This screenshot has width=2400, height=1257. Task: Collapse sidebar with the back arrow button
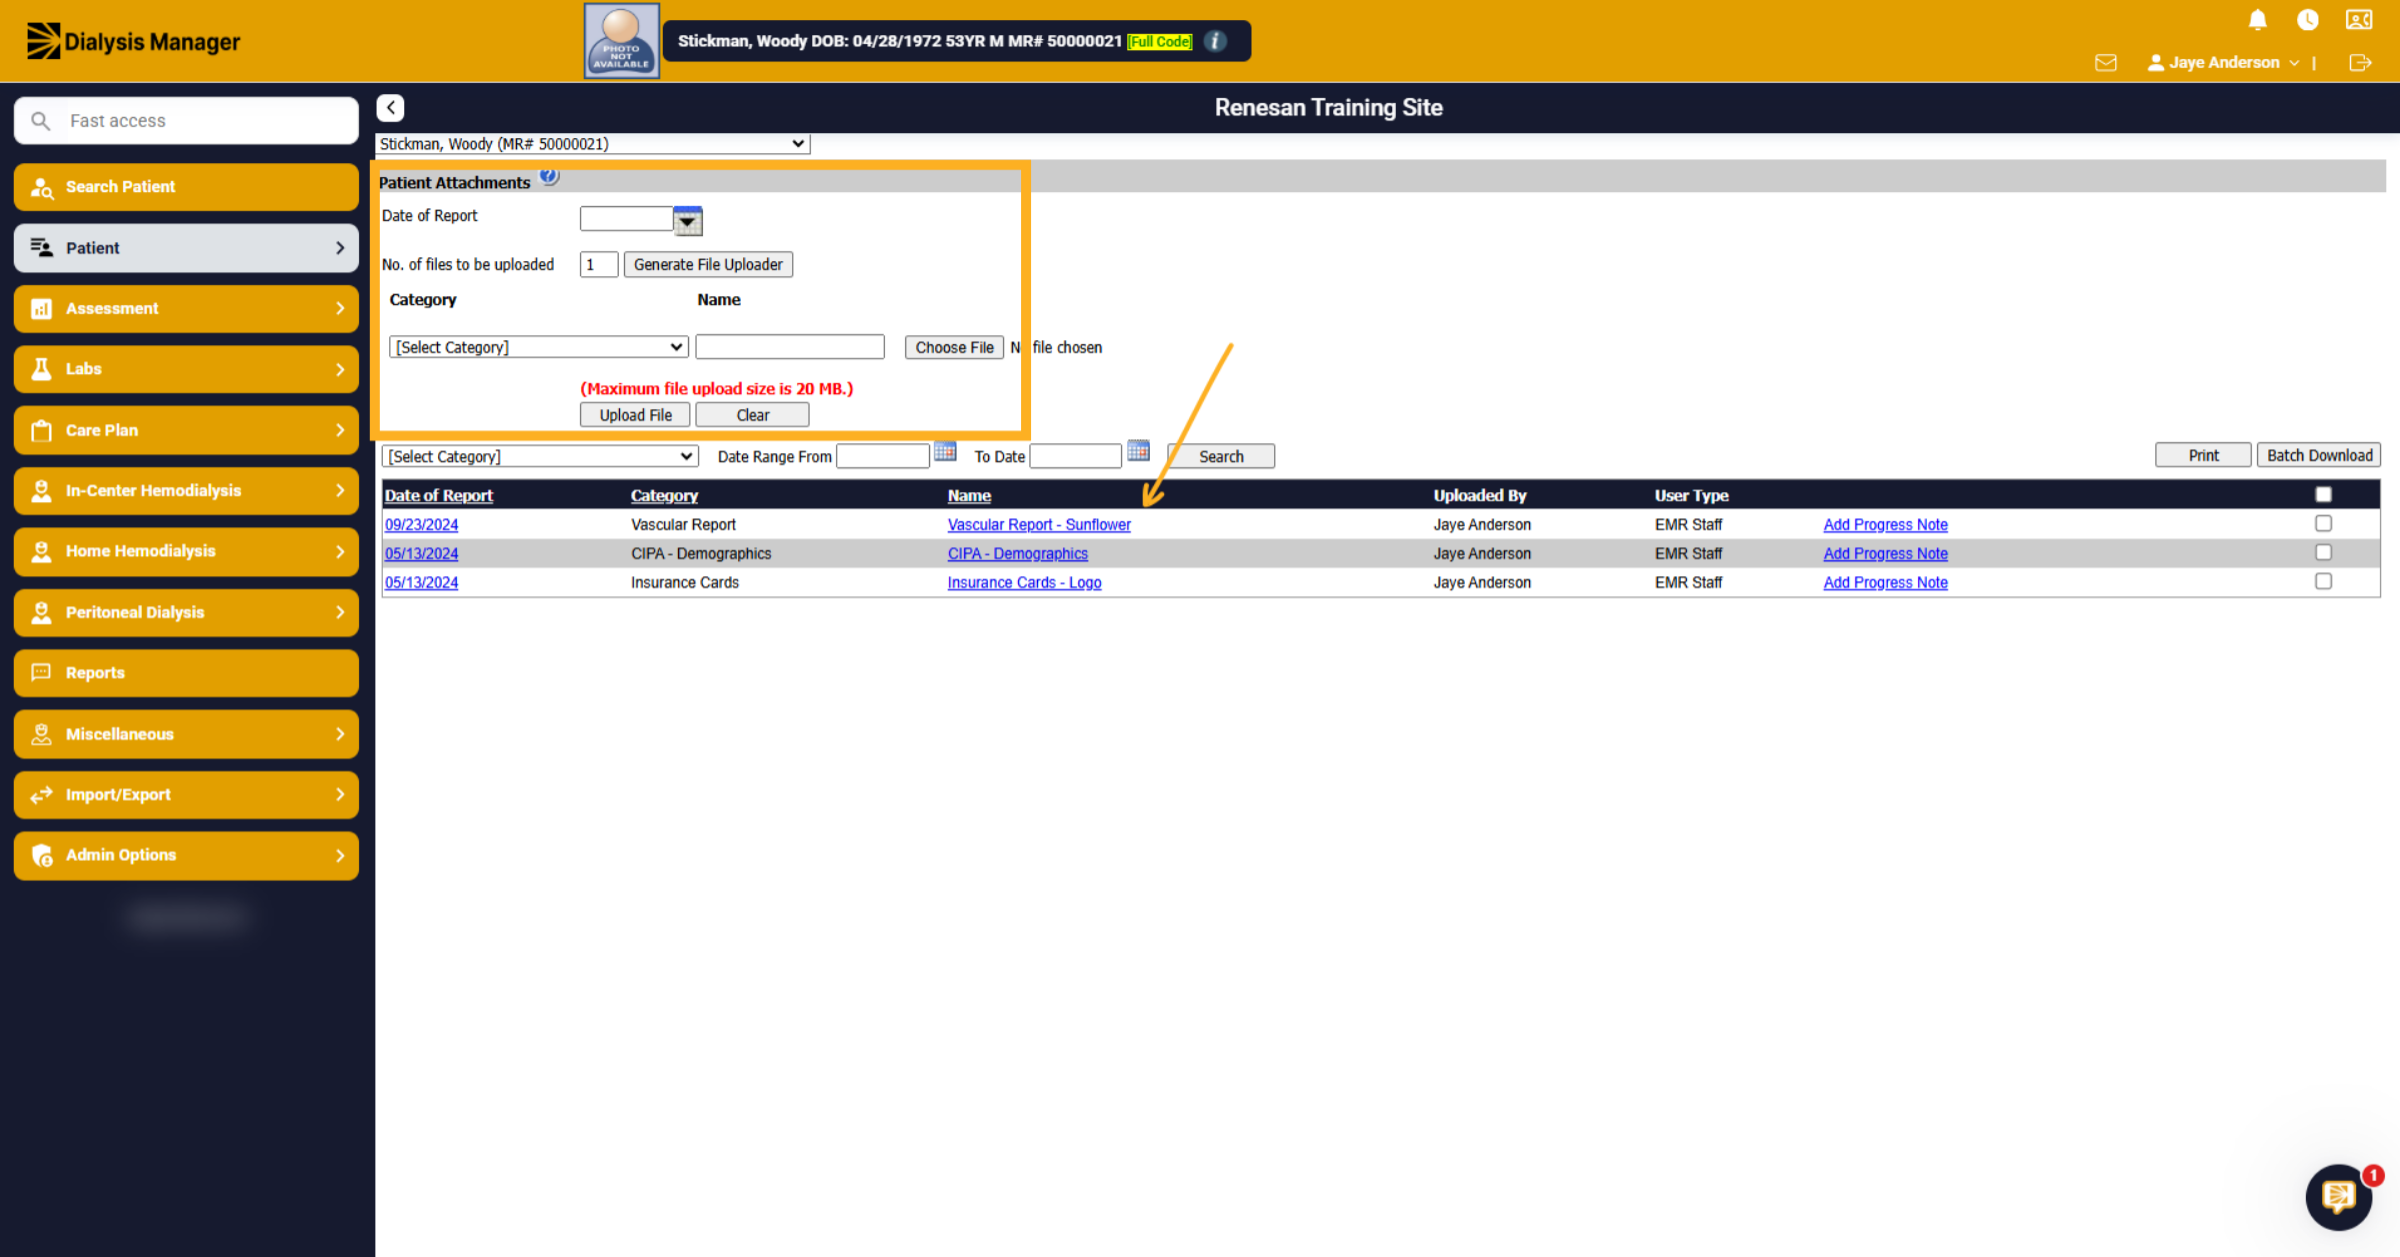click(x=390, y=108)
